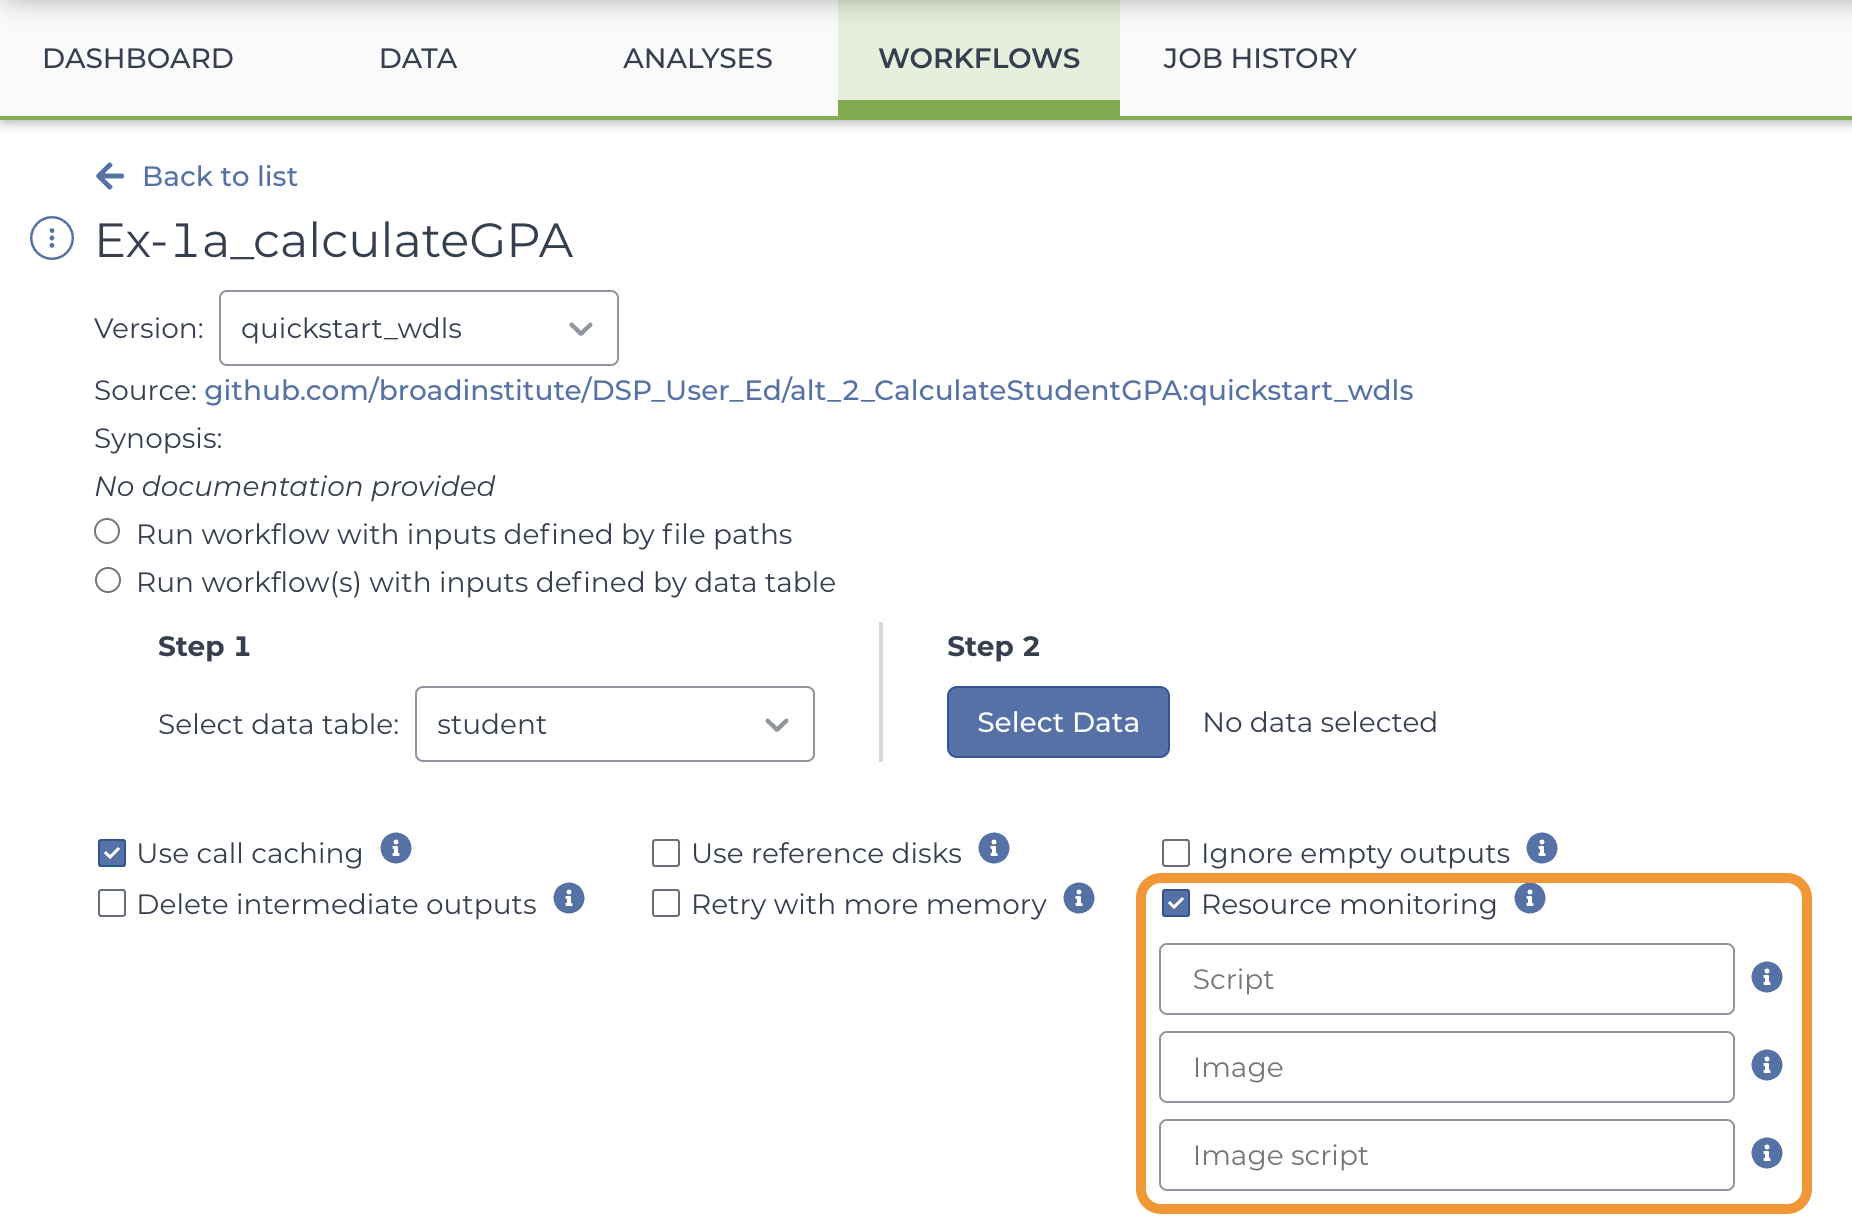Click the Ex-1a_calculateGPA workflow title
The image size is (1852, 1226).
[x=334, y=240]
